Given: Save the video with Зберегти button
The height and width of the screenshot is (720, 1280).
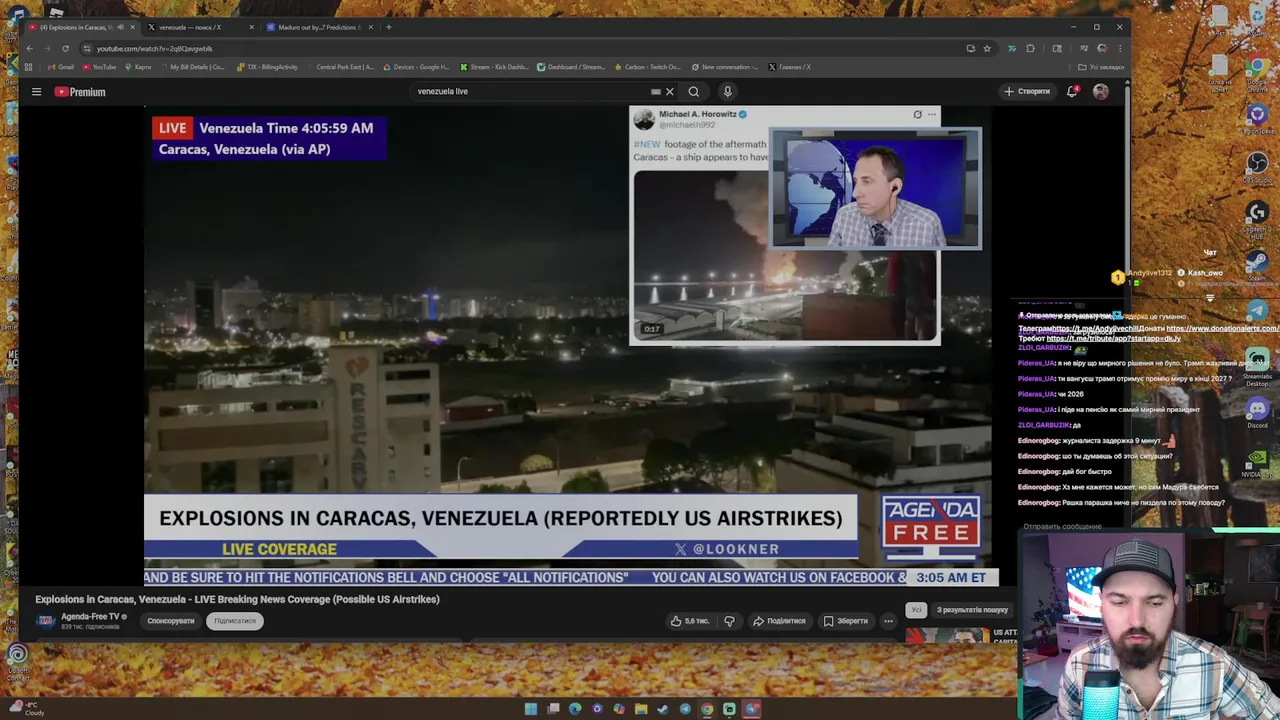Looking at the screenshot, I should [846, 621].
